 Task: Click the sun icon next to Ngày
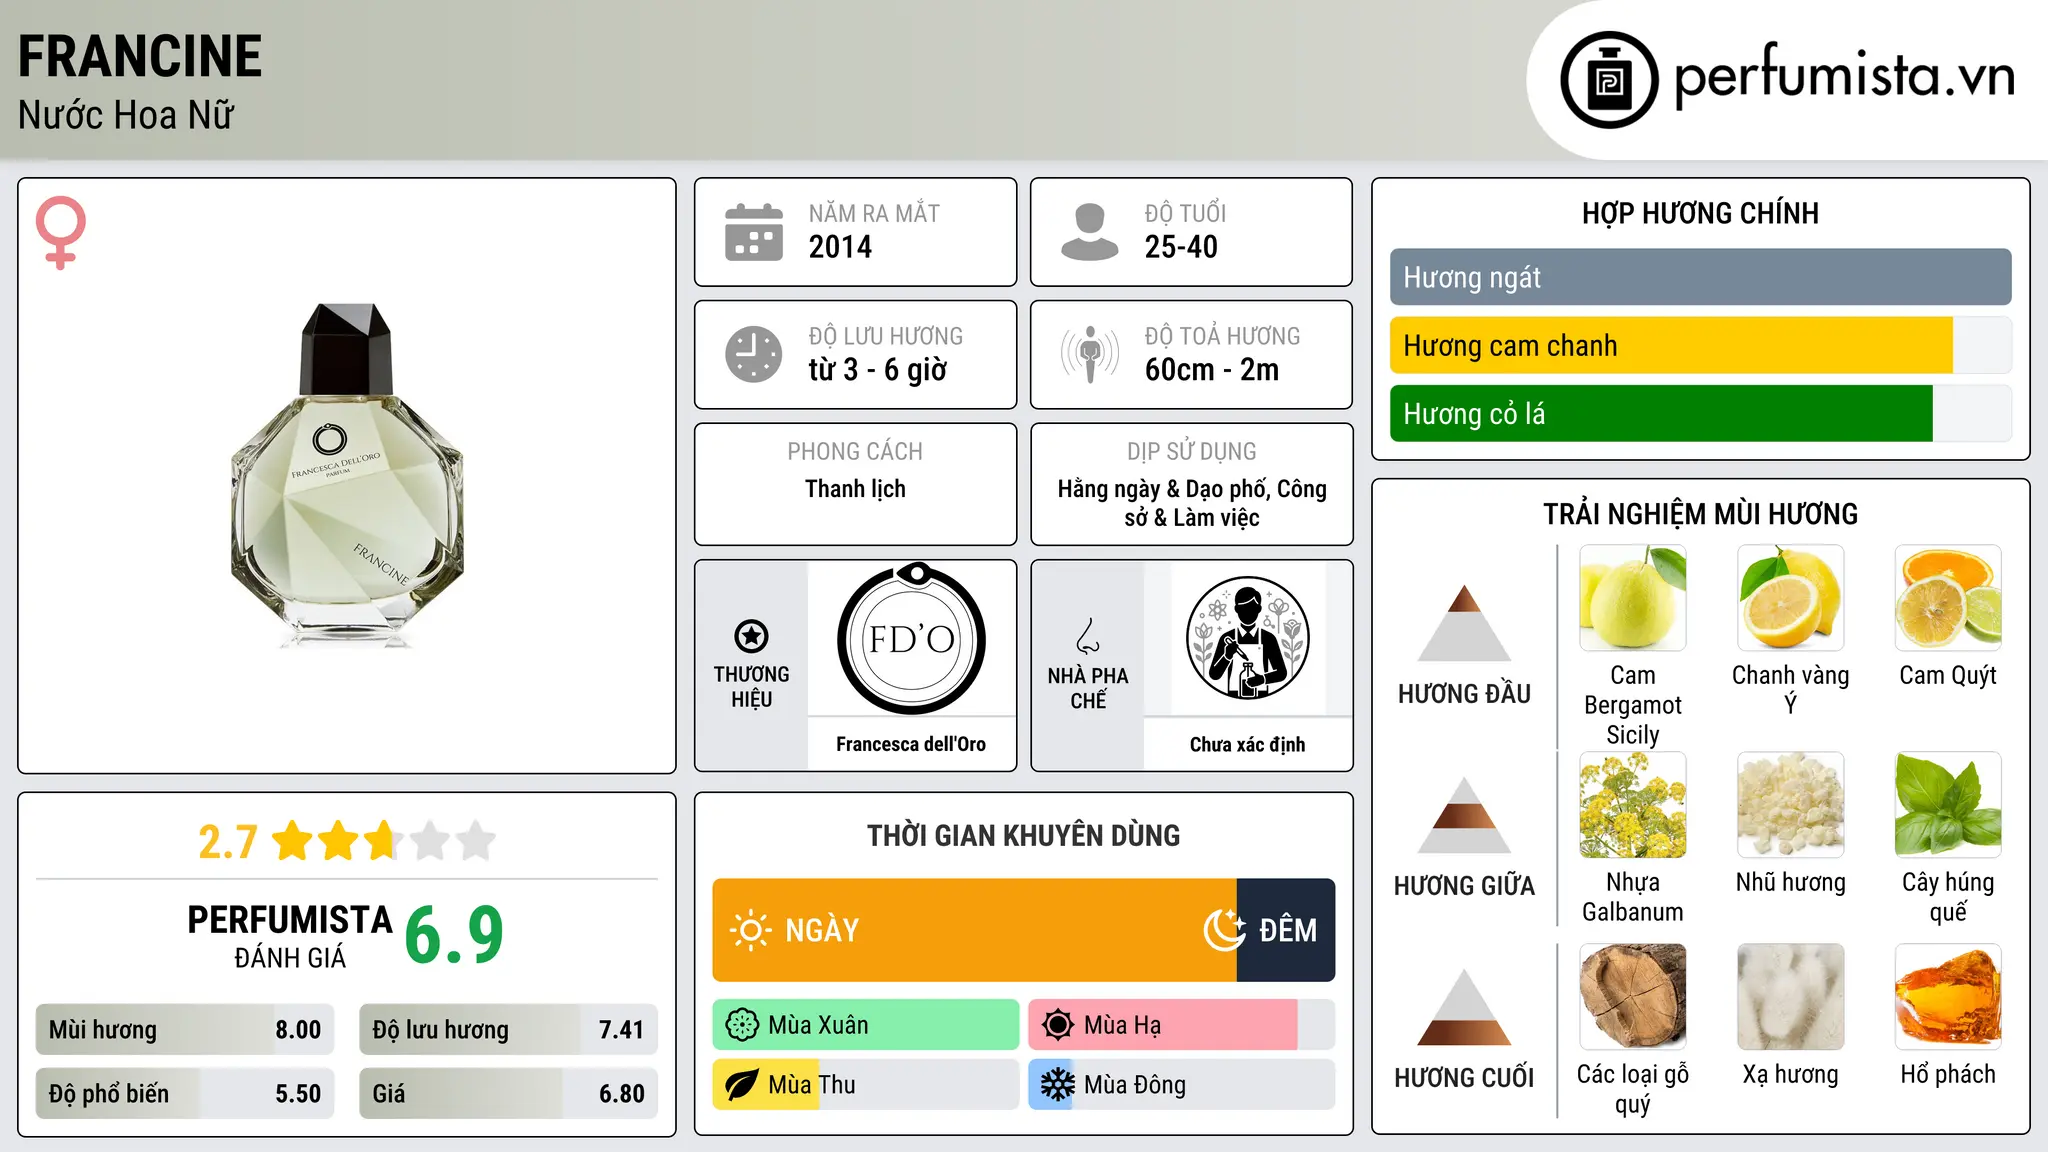[x=751, y=930]
